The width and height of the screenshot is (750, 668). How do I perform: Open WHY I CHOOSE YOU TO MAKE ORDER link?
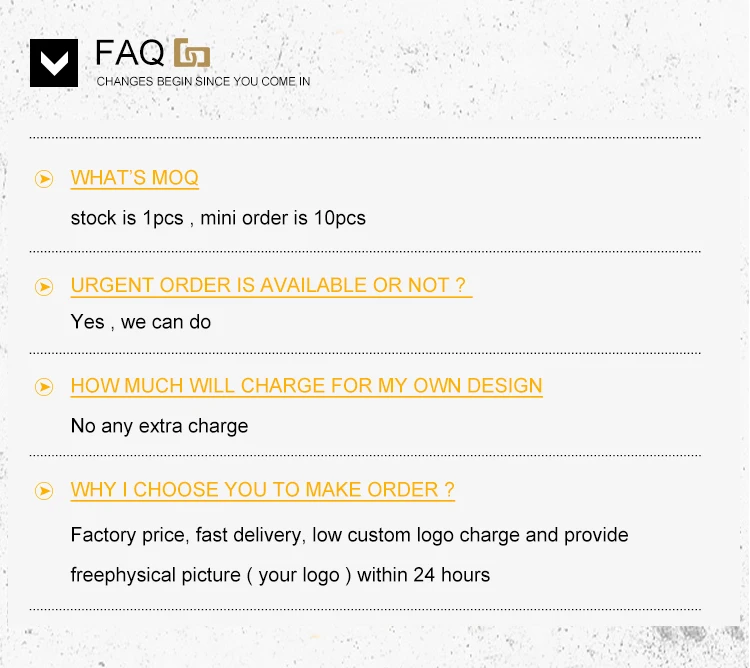pos(262,490)
